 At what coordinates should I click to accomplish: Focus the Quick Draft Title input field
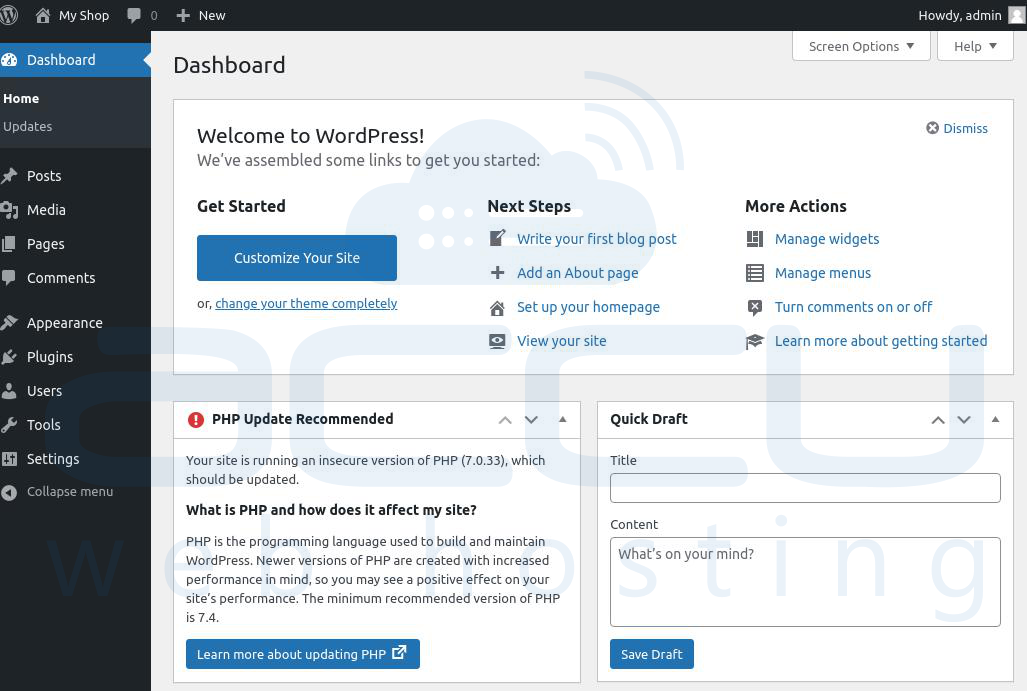[x=805, y=488]
